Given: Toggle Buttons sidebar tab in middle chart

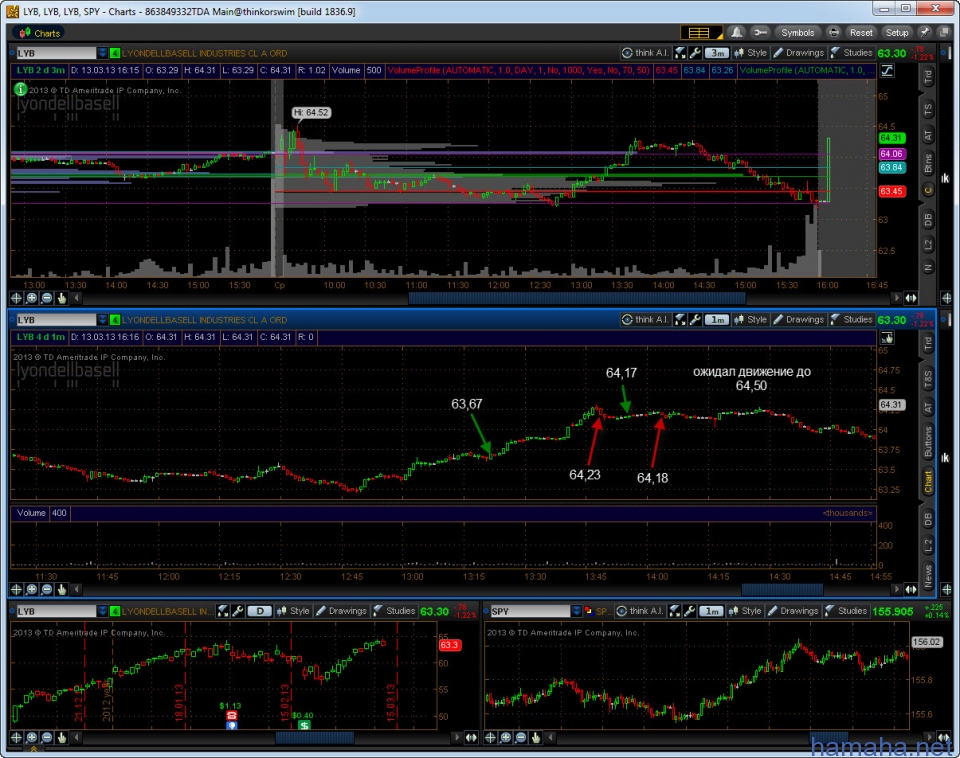Looking at the screenshot, I should click(928, 442).
